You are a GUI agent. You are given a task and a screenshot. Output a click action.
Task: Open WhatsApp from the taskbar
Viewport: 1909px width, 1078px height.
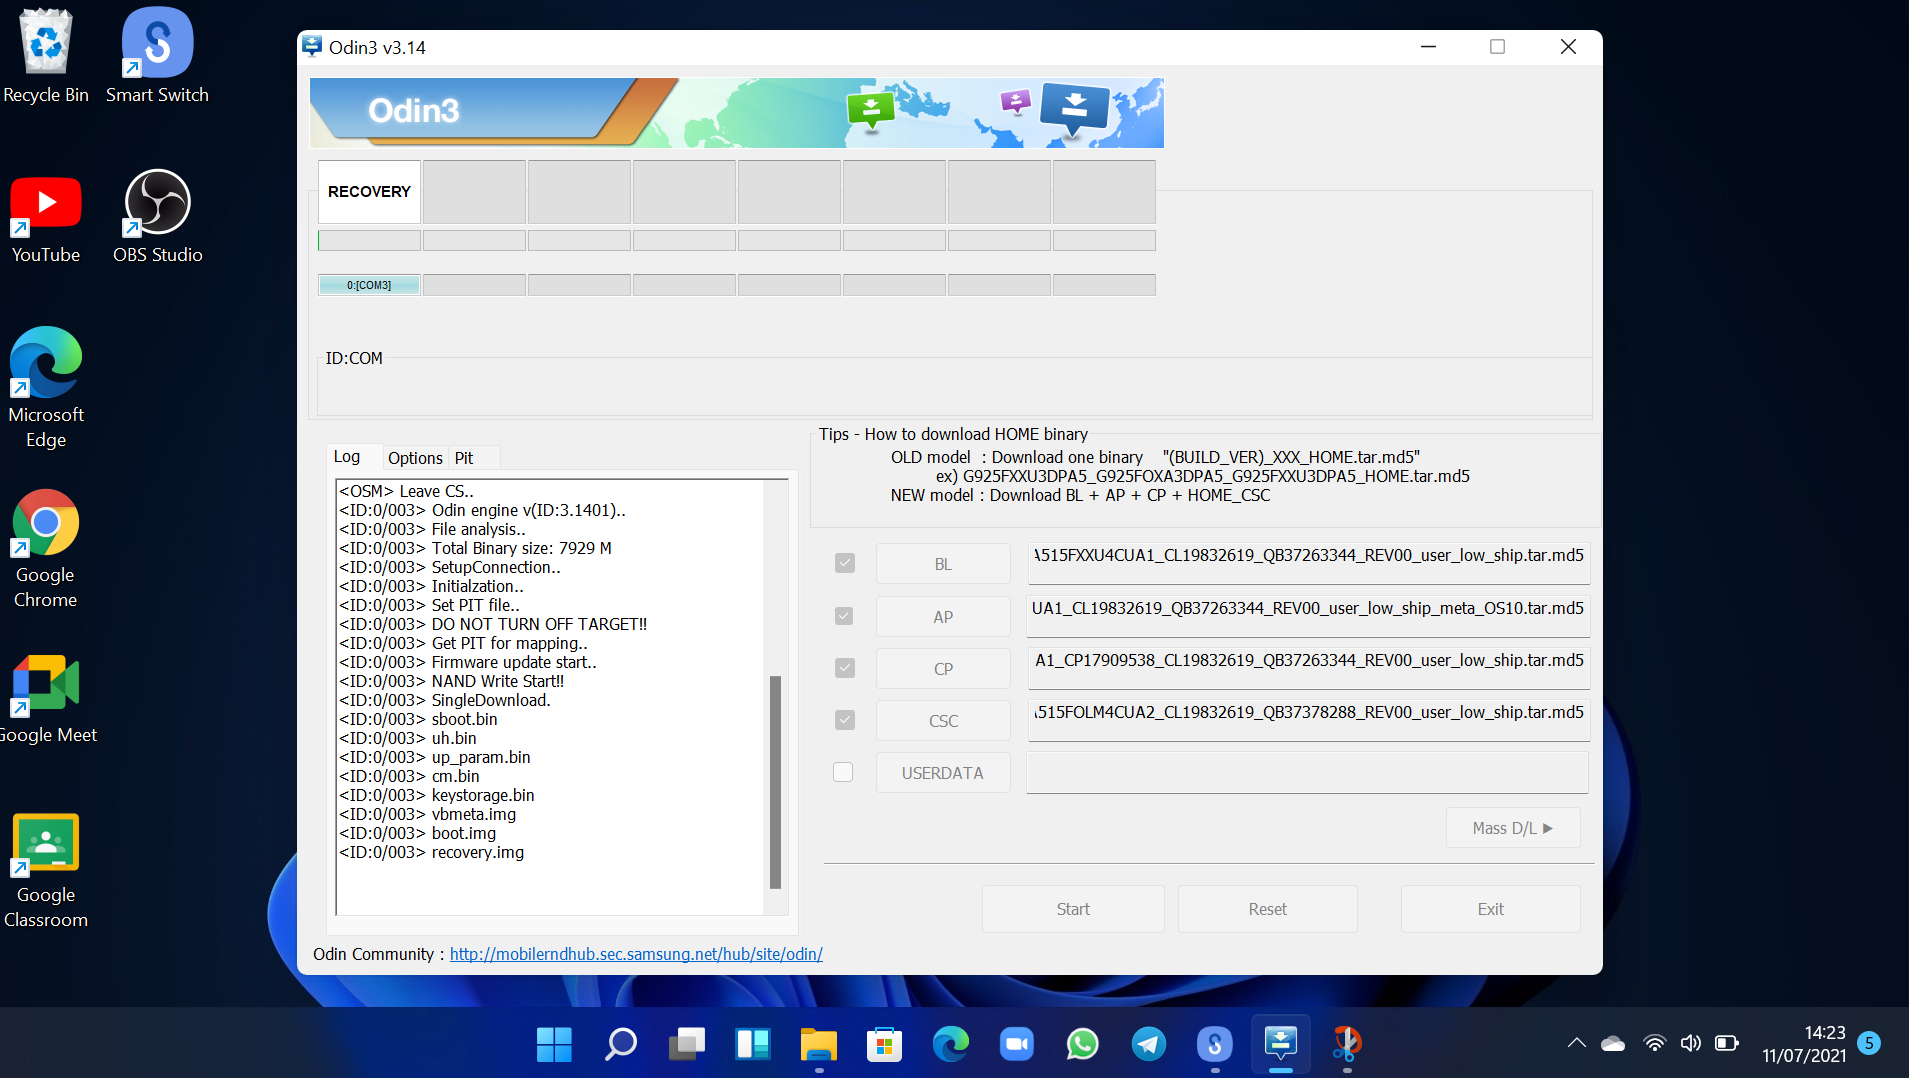pyautogui.click(x=1082, y=1044)
